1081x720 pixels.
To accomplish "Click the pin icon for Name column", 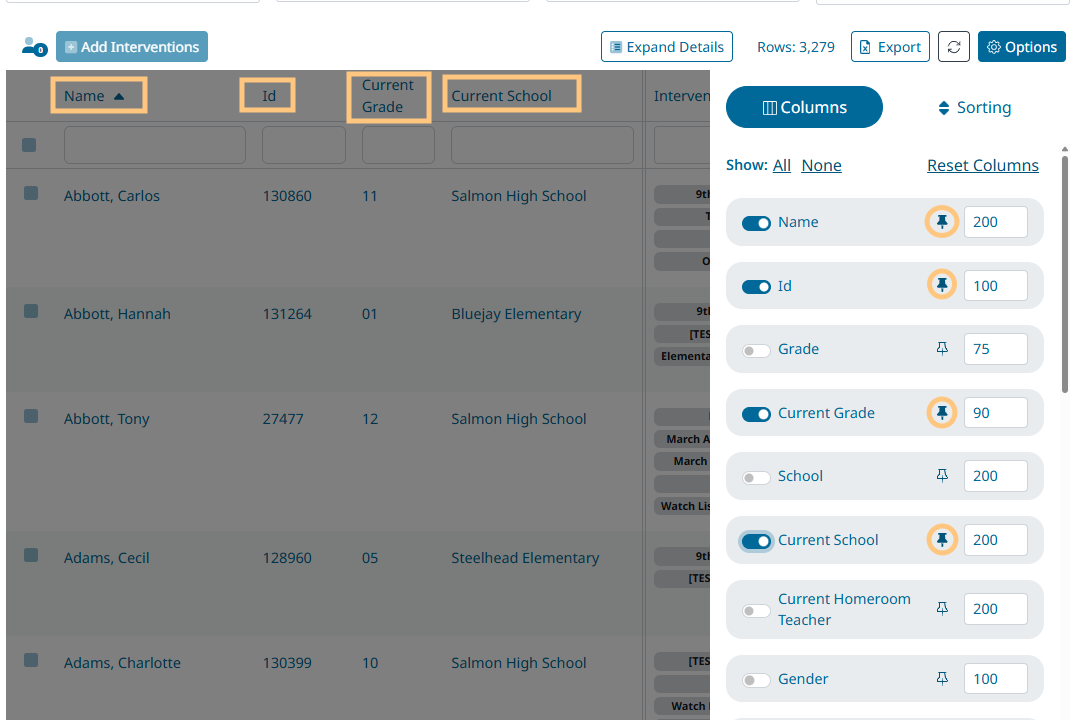I will tap(941, 222).
